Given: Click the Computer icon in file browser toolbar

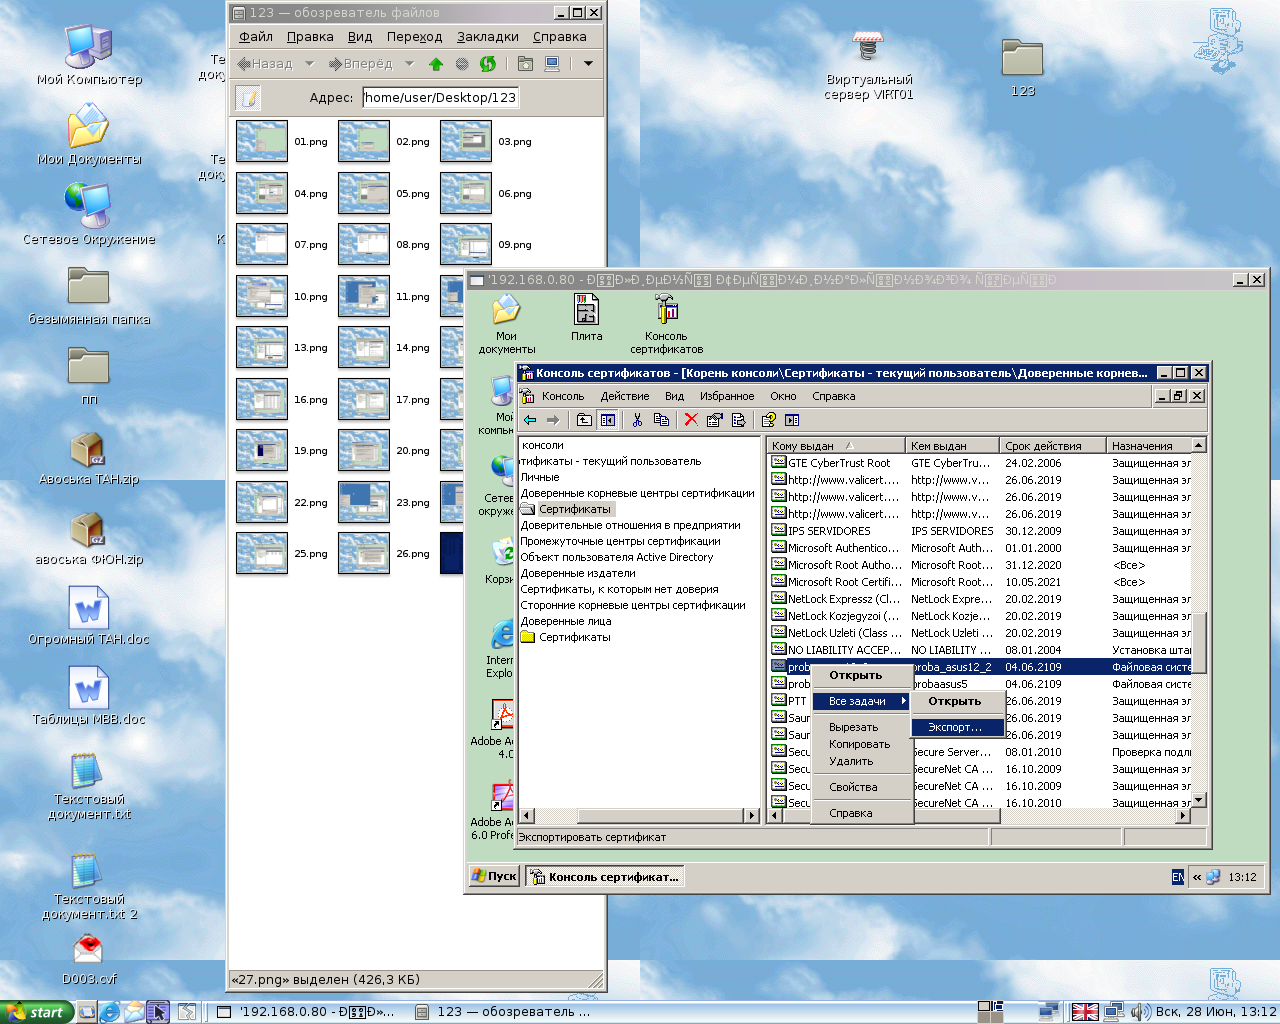Looking at the screenshot, I should point(552,64).
